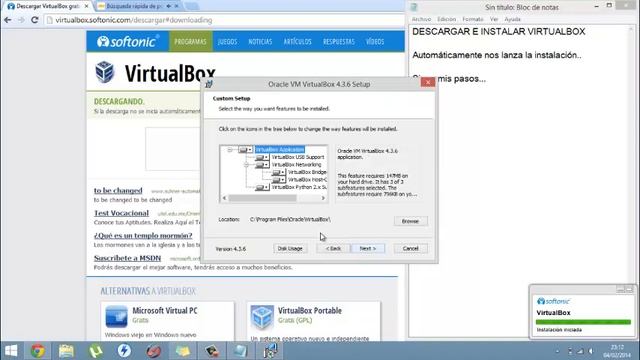Open Microsoft Virtual PC alternative title

[165, 311]
